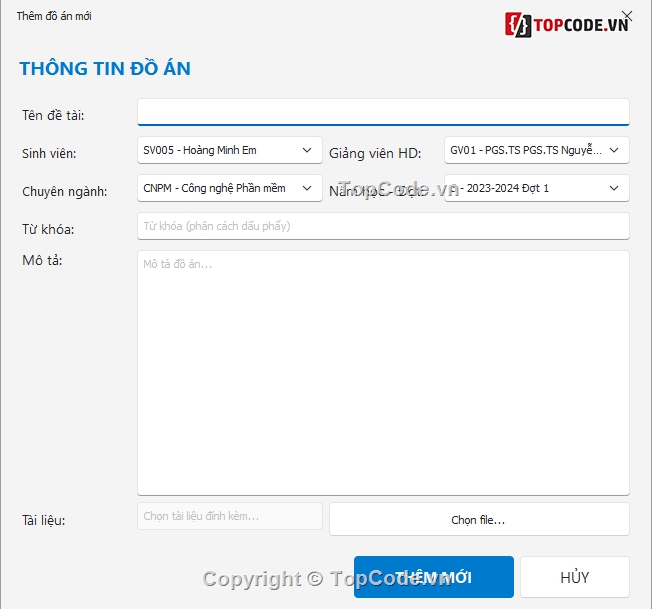The width and height of the screenshot is (652, 609).
Task: Click the Tài liệu label
Action: (44, 520)
